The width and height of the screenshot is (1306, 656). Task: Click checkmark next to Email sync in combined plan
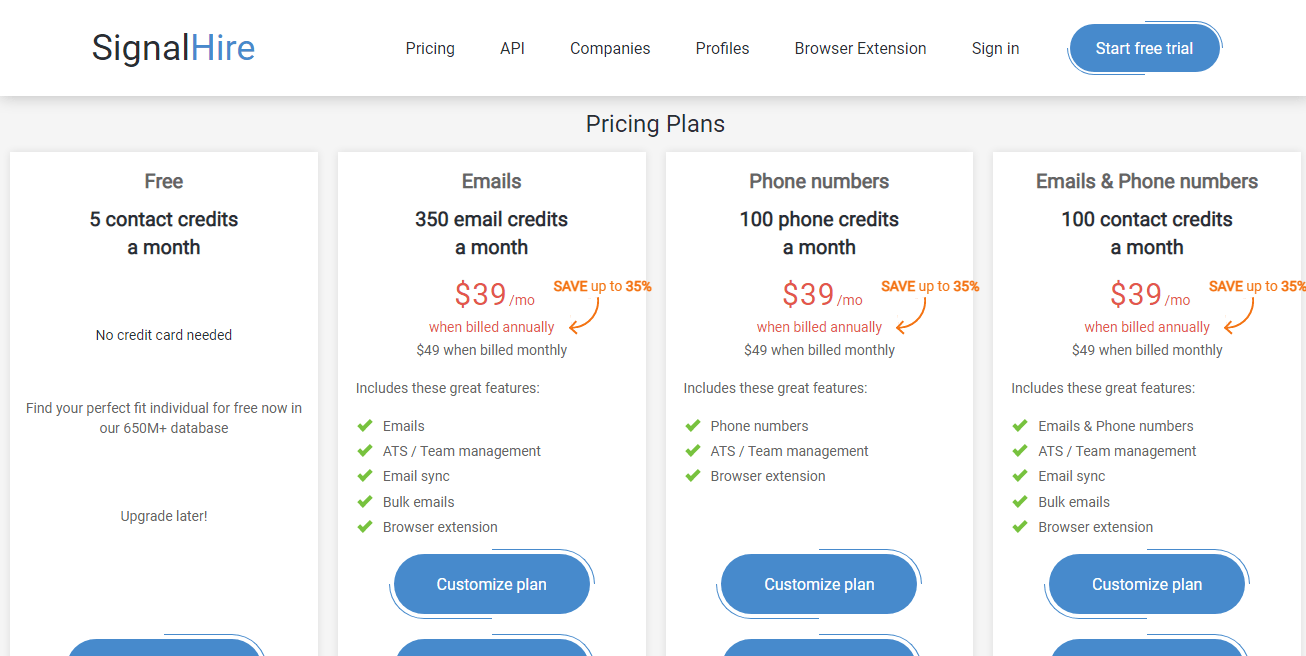tap(1020, 476)
